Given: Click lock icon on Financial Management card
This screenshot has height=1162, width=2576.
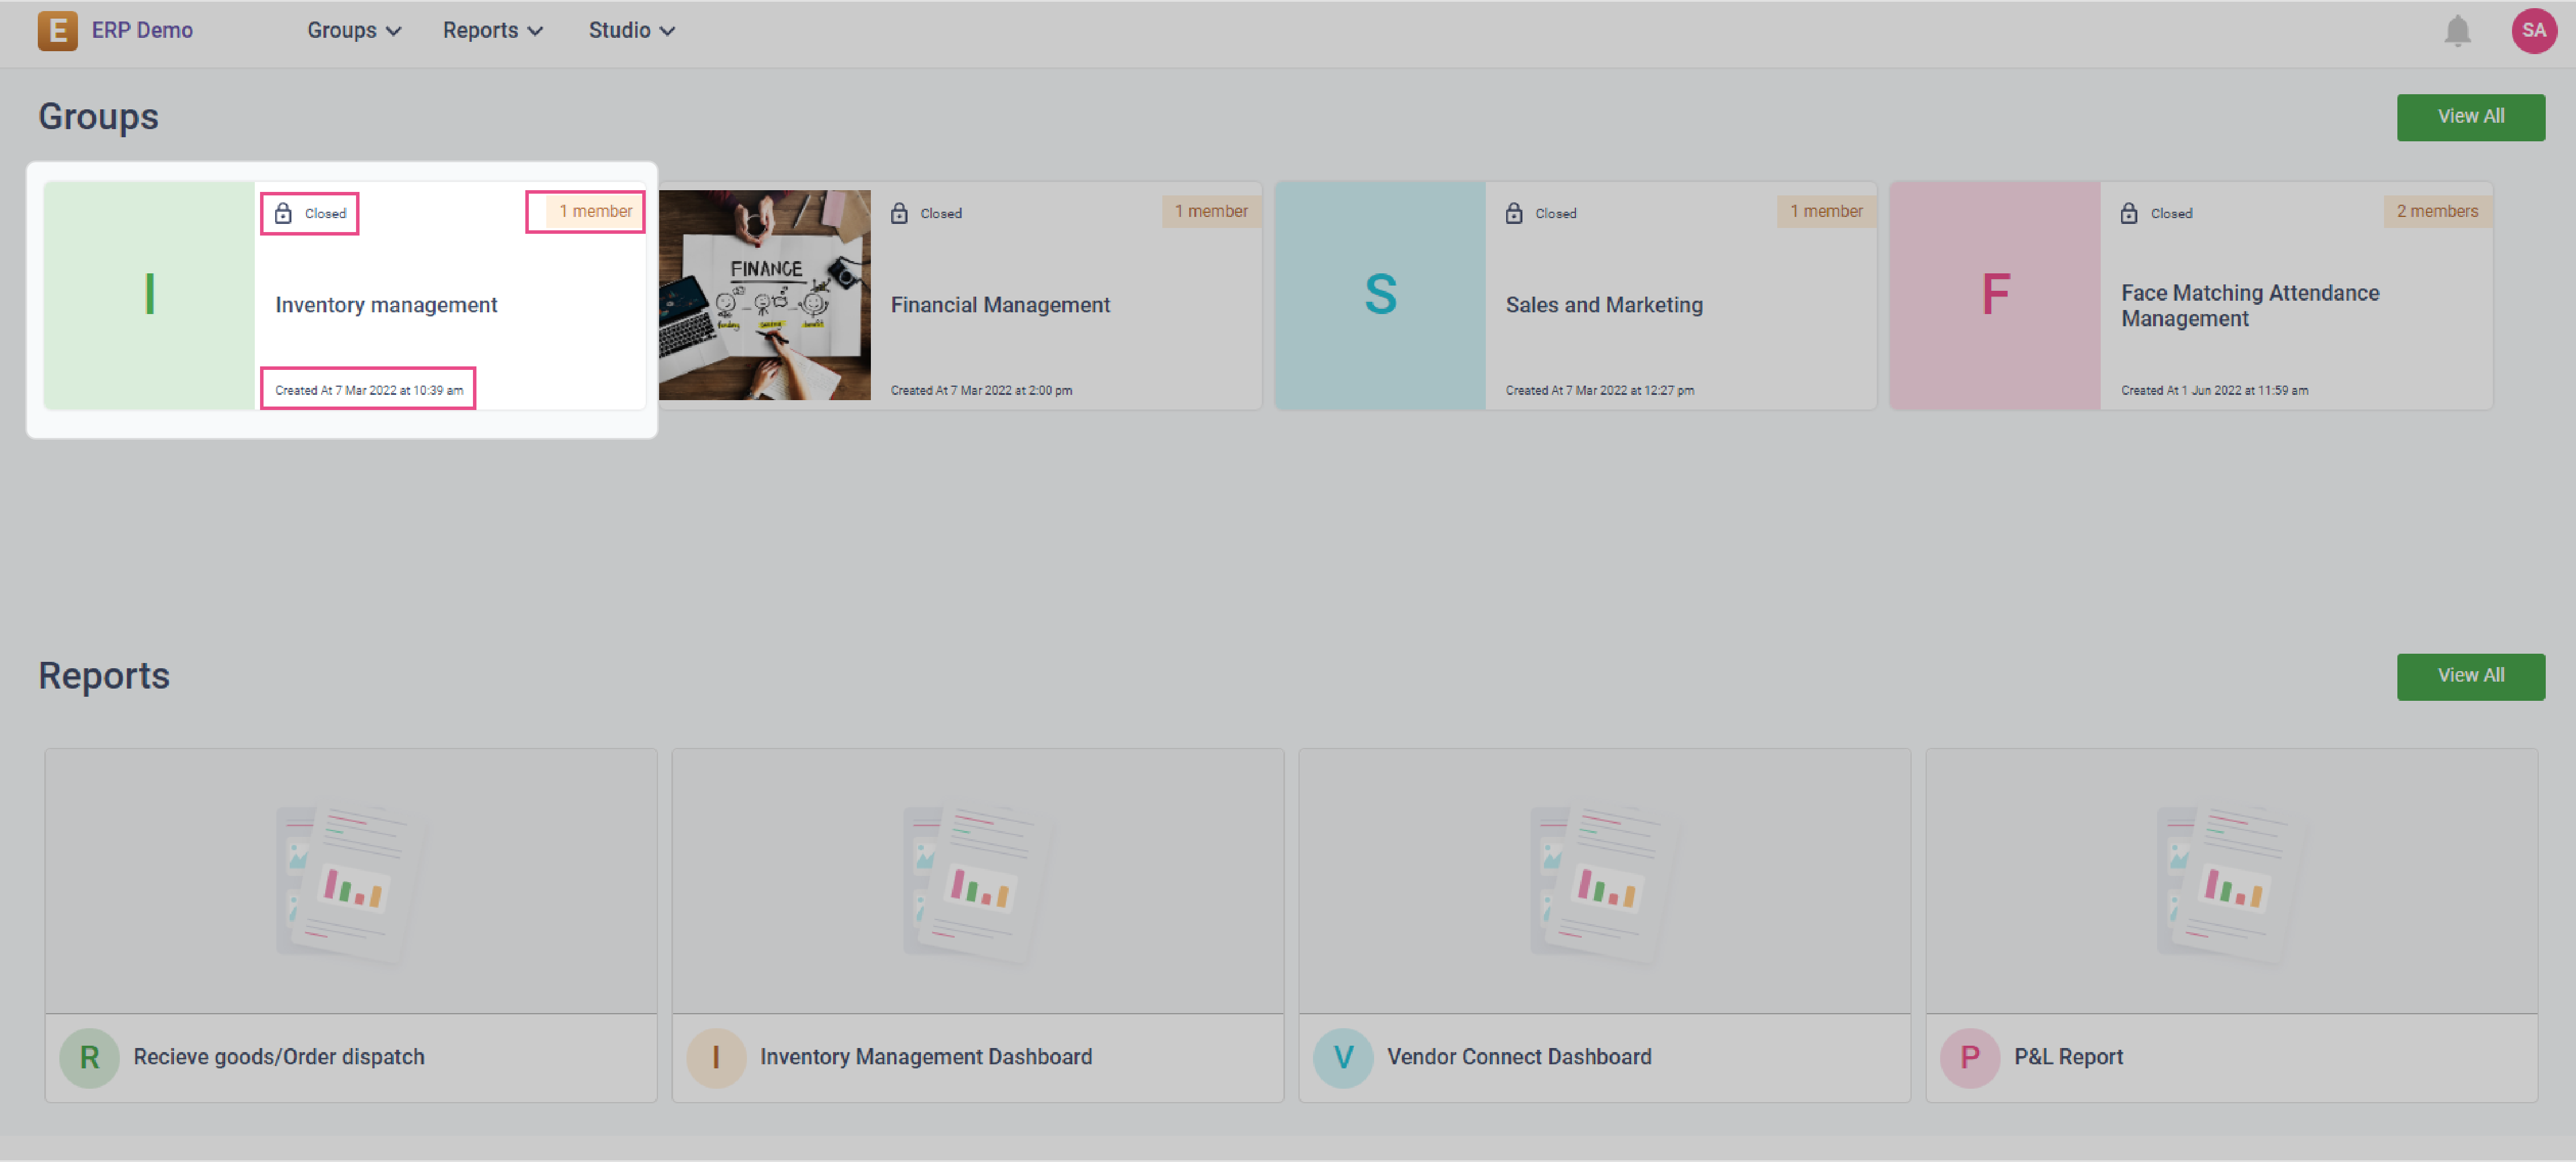Looking at the screenshot, I should coord(899,213).
